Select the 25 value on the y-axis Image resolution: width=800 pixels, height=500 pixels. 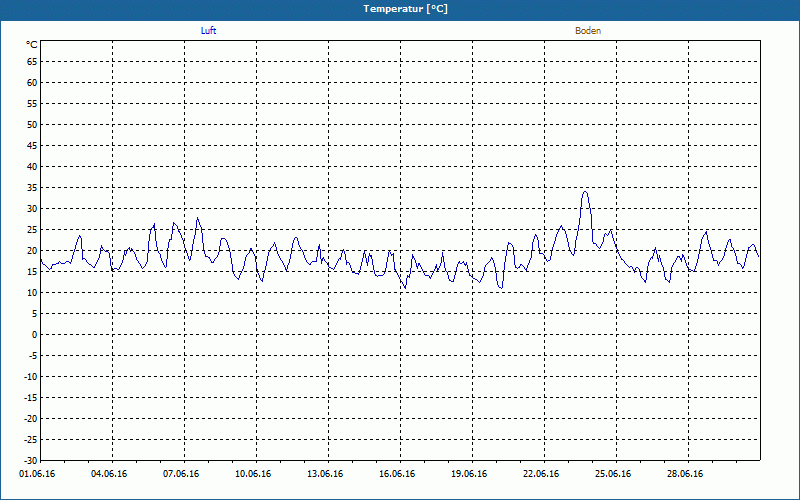[x=32, y=230]
